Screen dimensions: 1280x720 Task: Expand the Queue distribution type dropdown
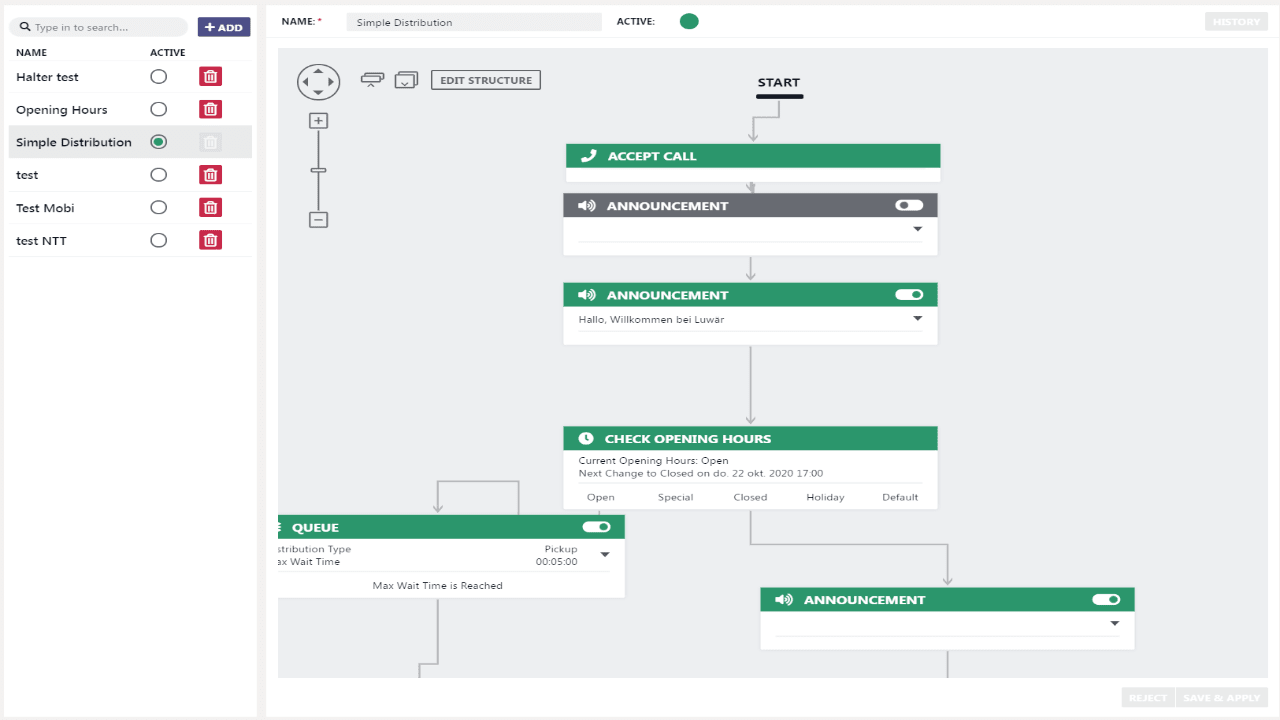coord(604,555)
